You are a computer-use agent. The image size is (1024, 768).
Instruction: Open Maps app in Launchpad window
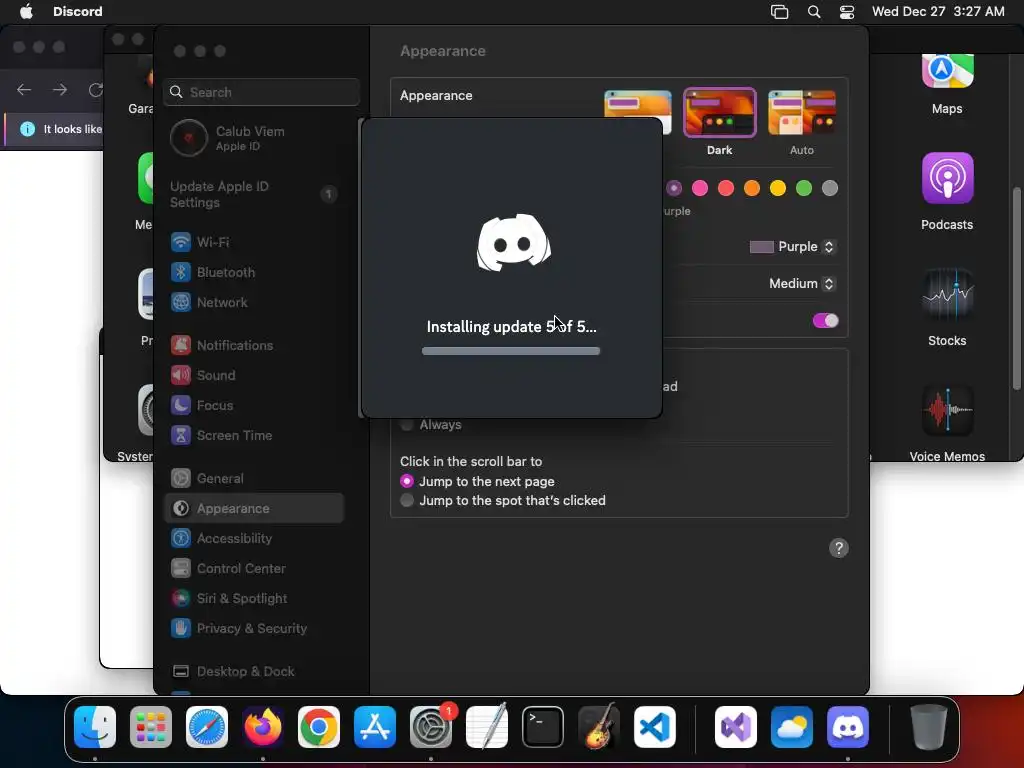[947, 72]
